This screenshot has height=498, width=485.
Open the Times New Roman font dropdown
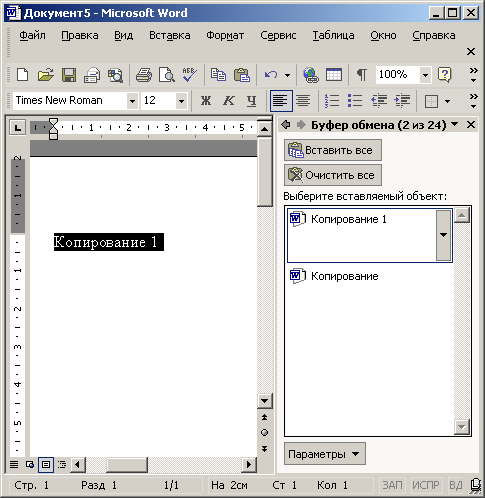(132, 101)
